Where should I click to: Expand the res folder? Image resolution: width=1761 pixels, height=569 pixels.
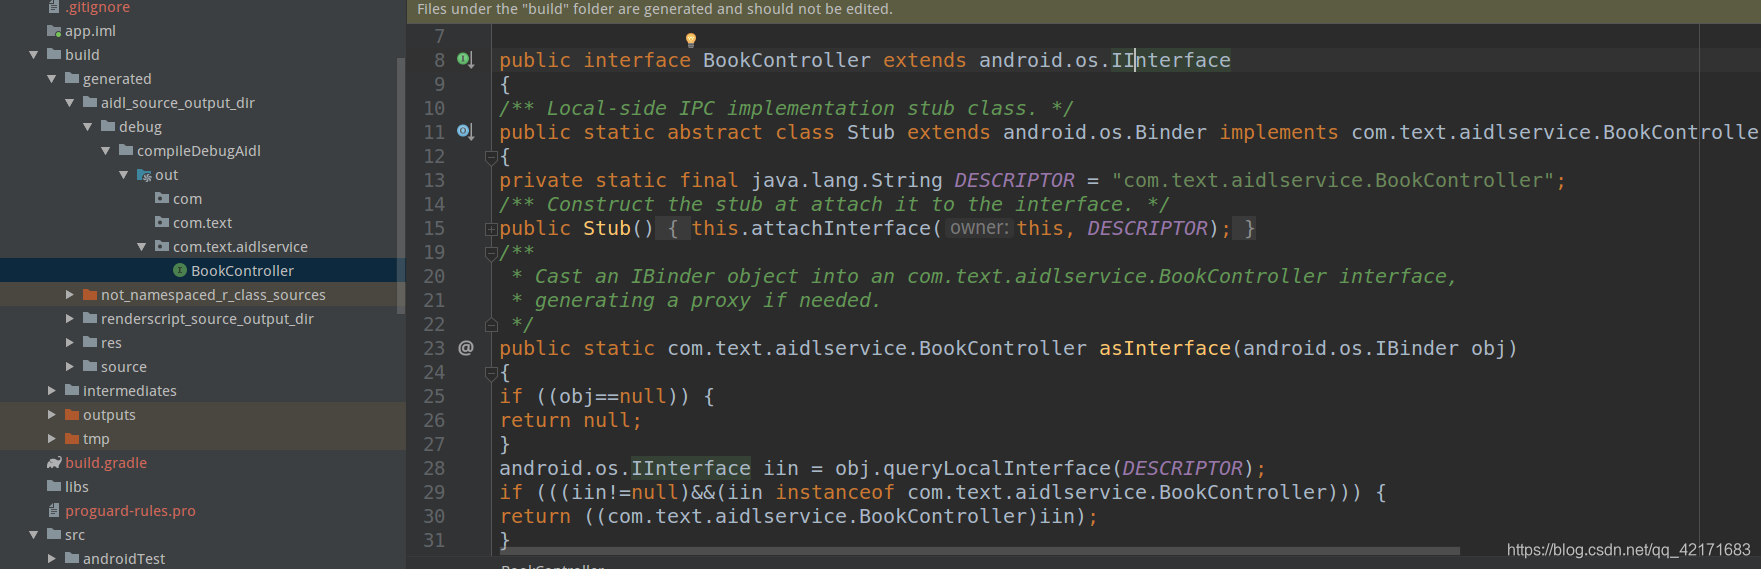click(70, 343)
